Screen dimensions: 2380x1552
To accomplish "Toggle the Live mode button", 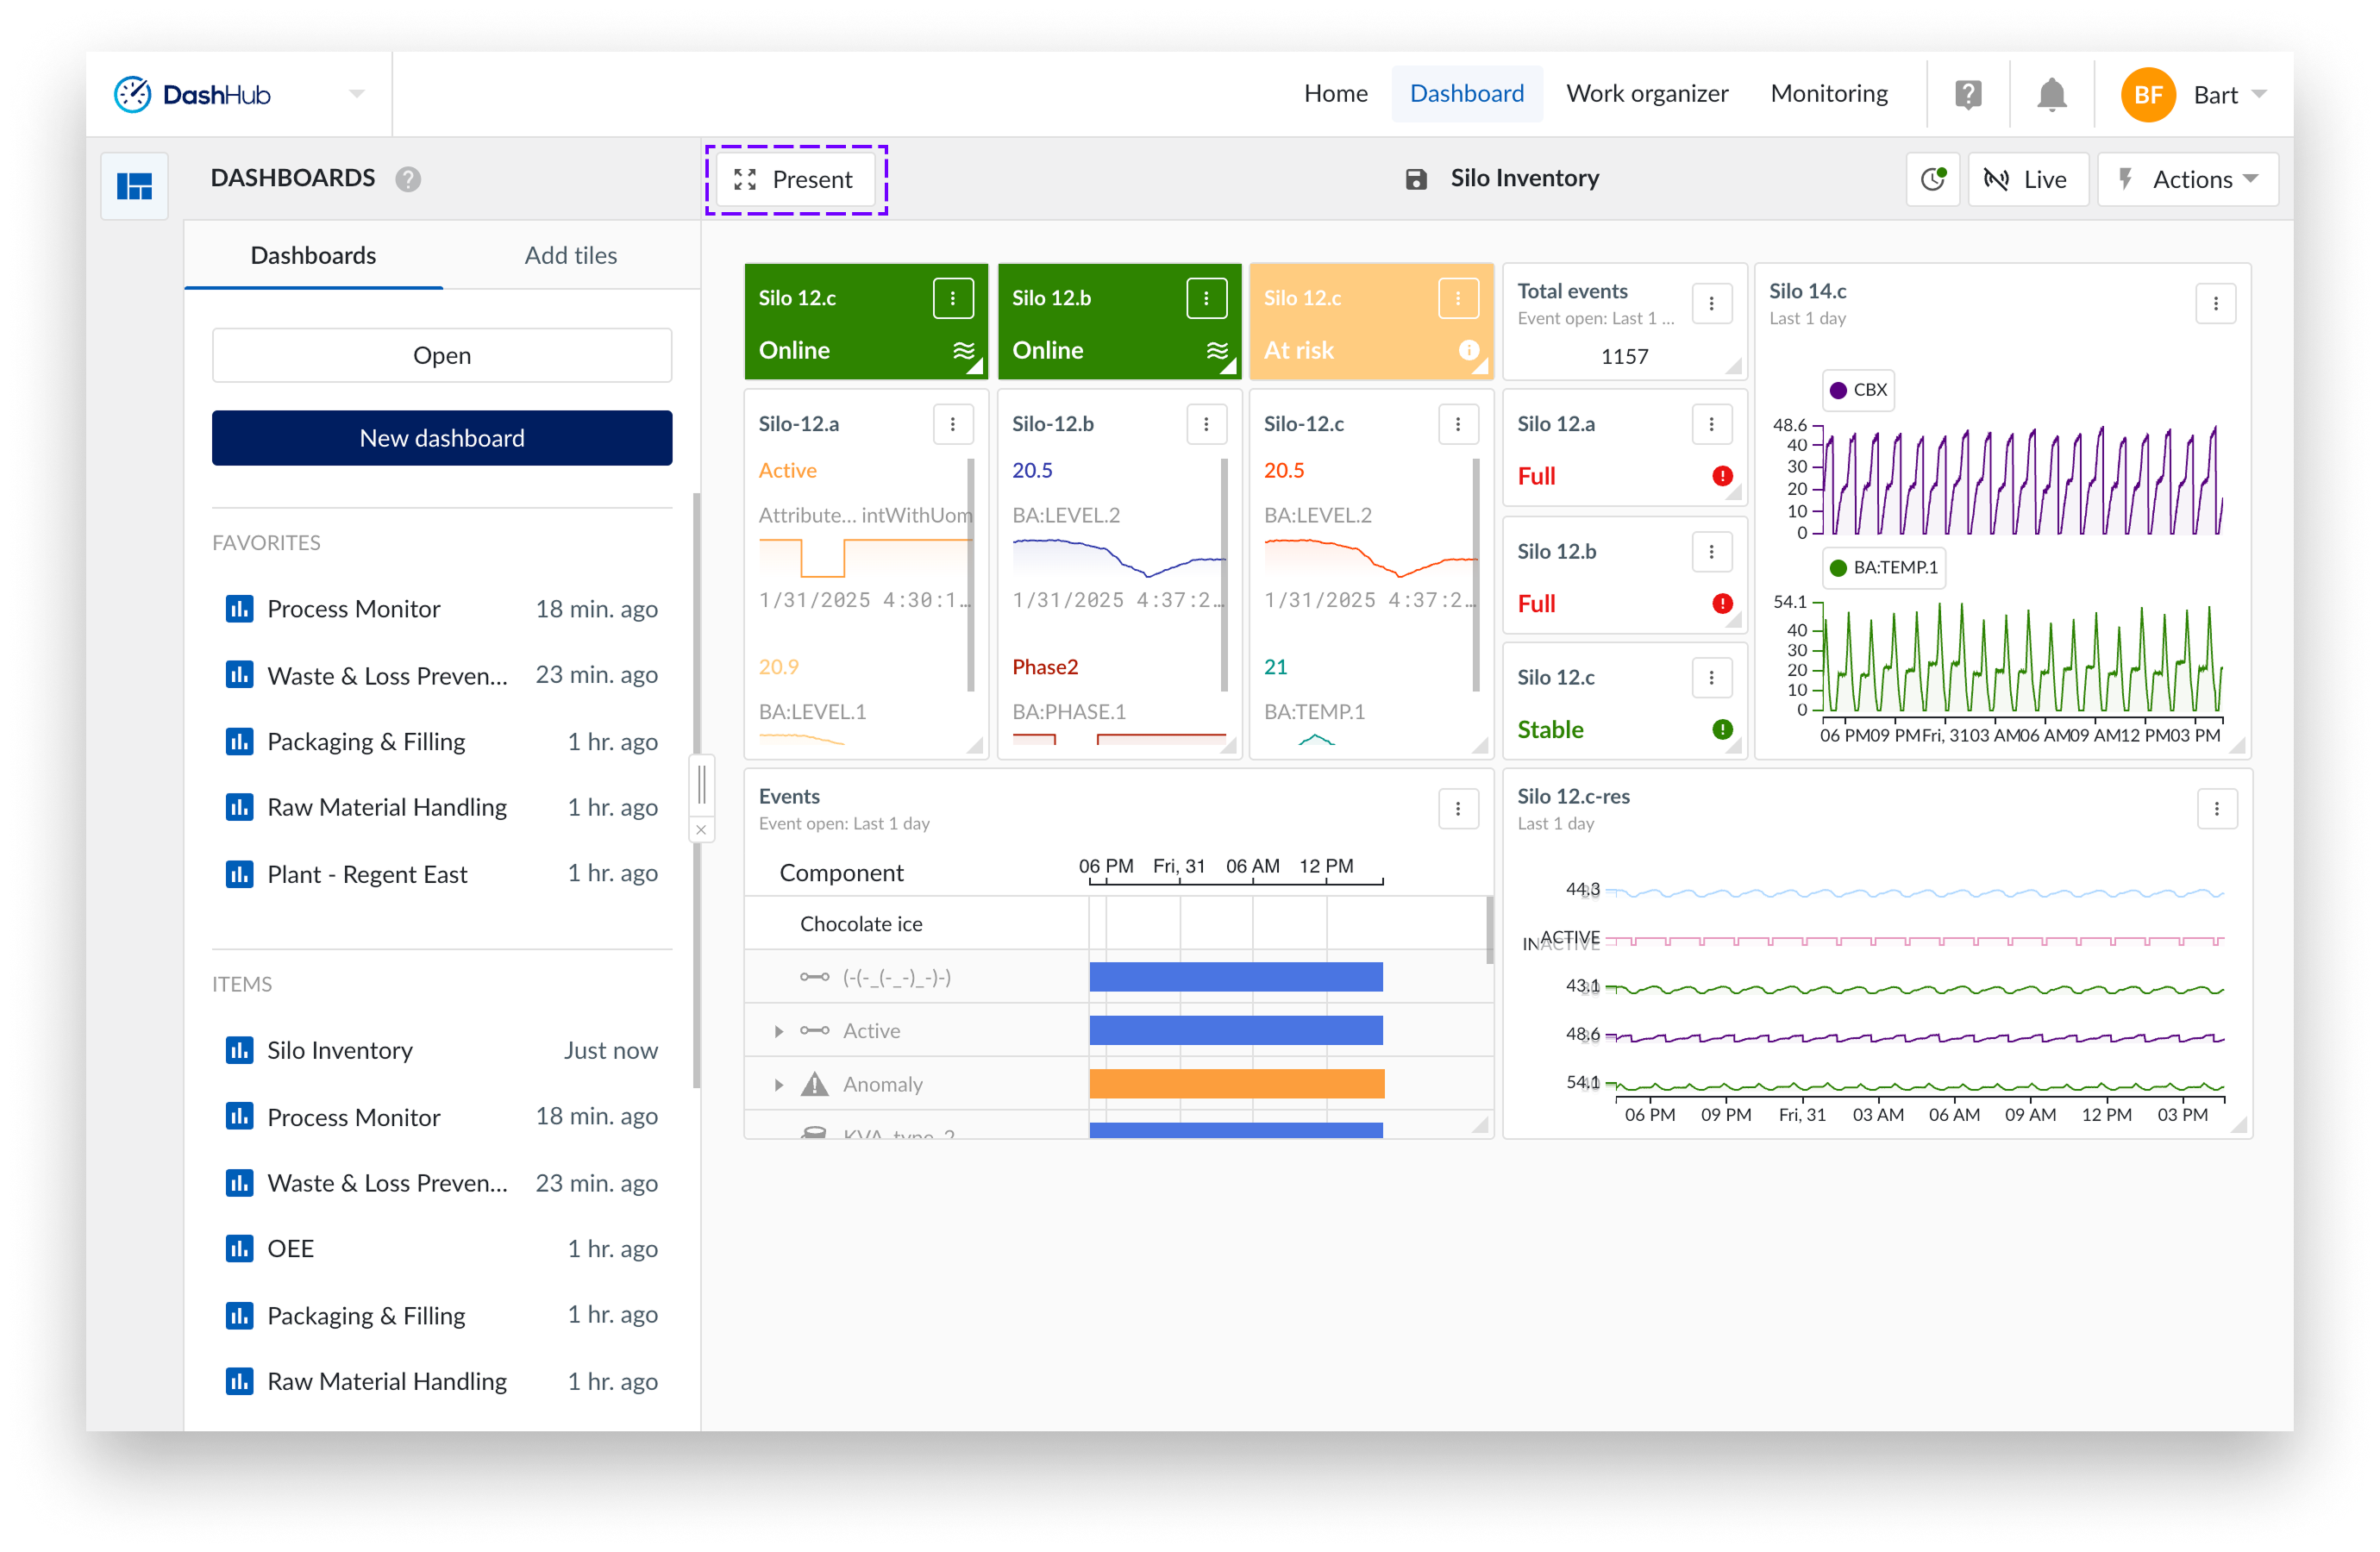I will pyautogui.click(x=2027, y=180).
